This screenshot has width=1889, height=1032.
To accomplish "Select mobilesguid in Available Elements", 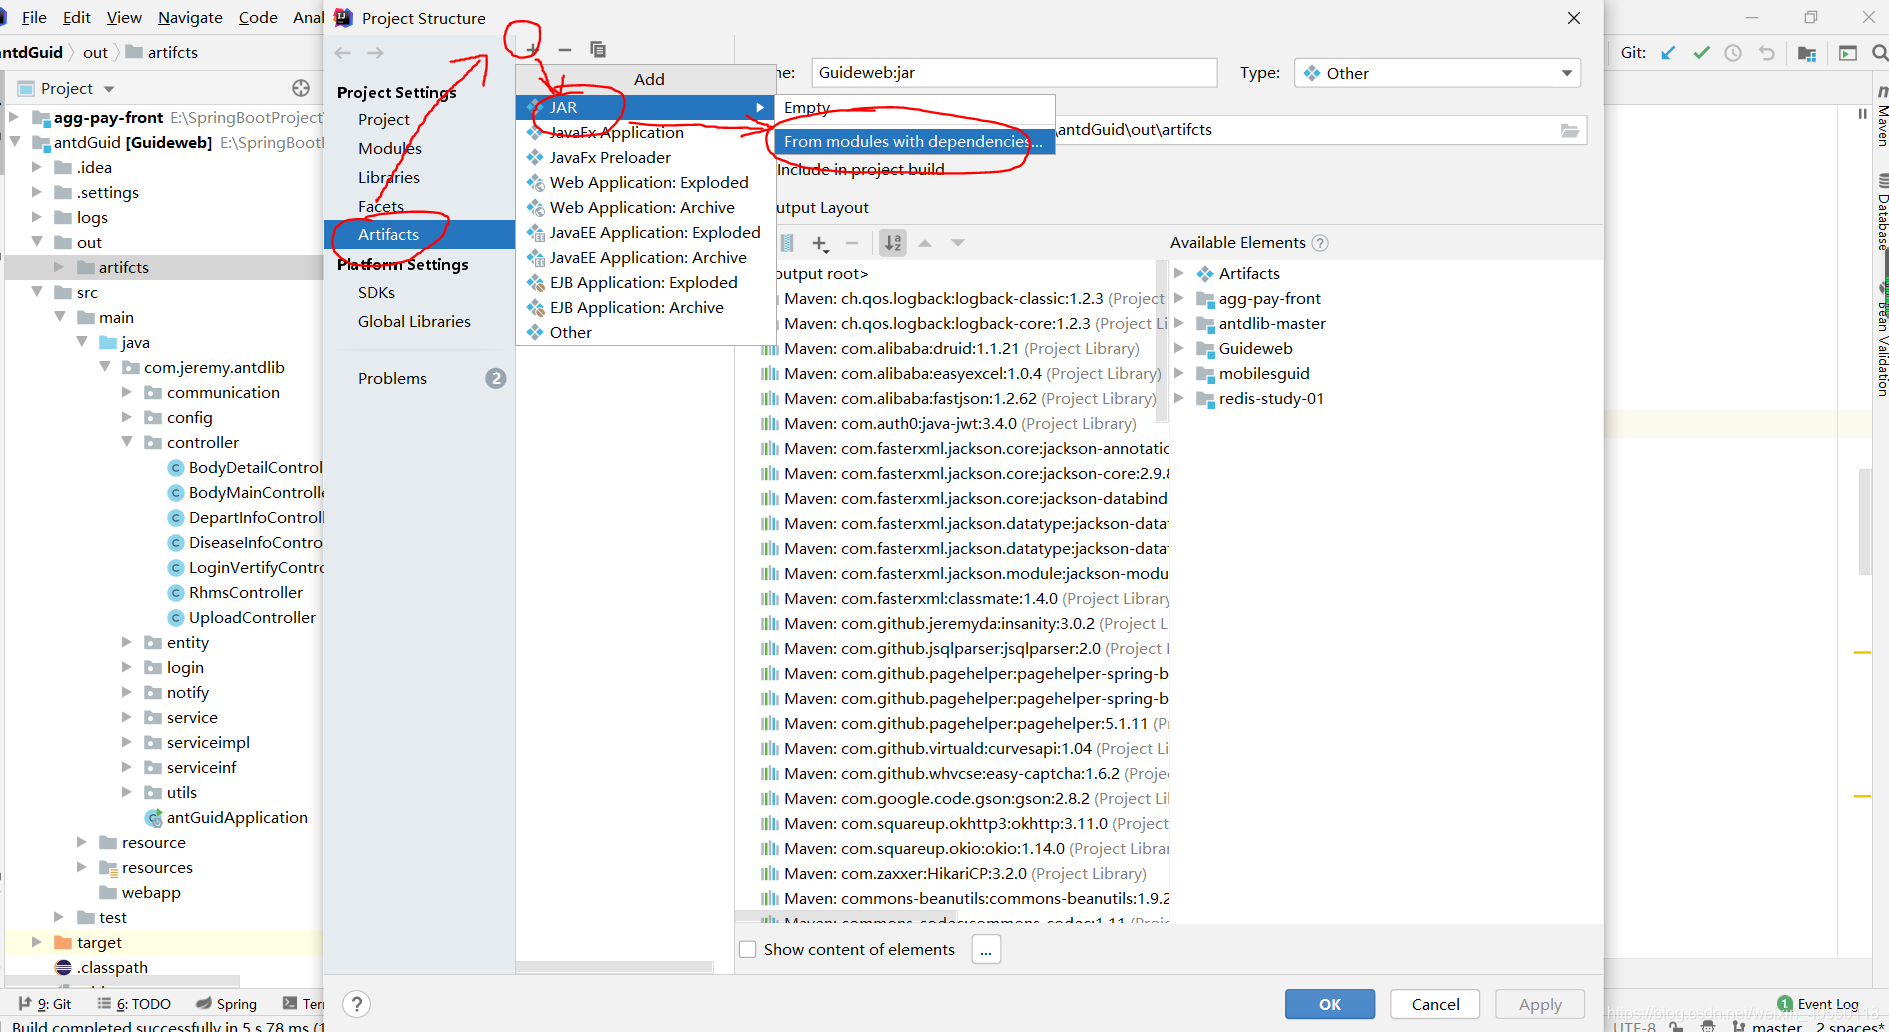I will (x=1264, y=373).
